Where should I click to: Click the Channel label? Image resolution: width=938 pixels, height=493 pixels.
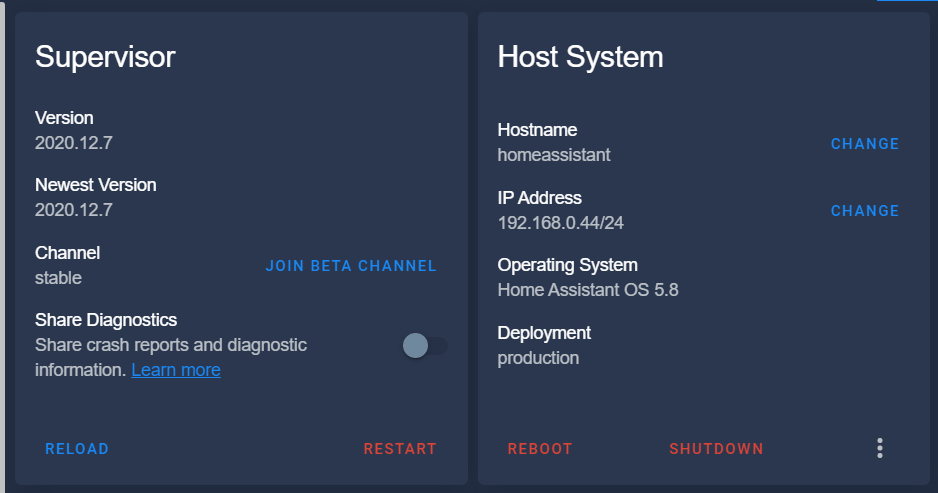(67, 252)
